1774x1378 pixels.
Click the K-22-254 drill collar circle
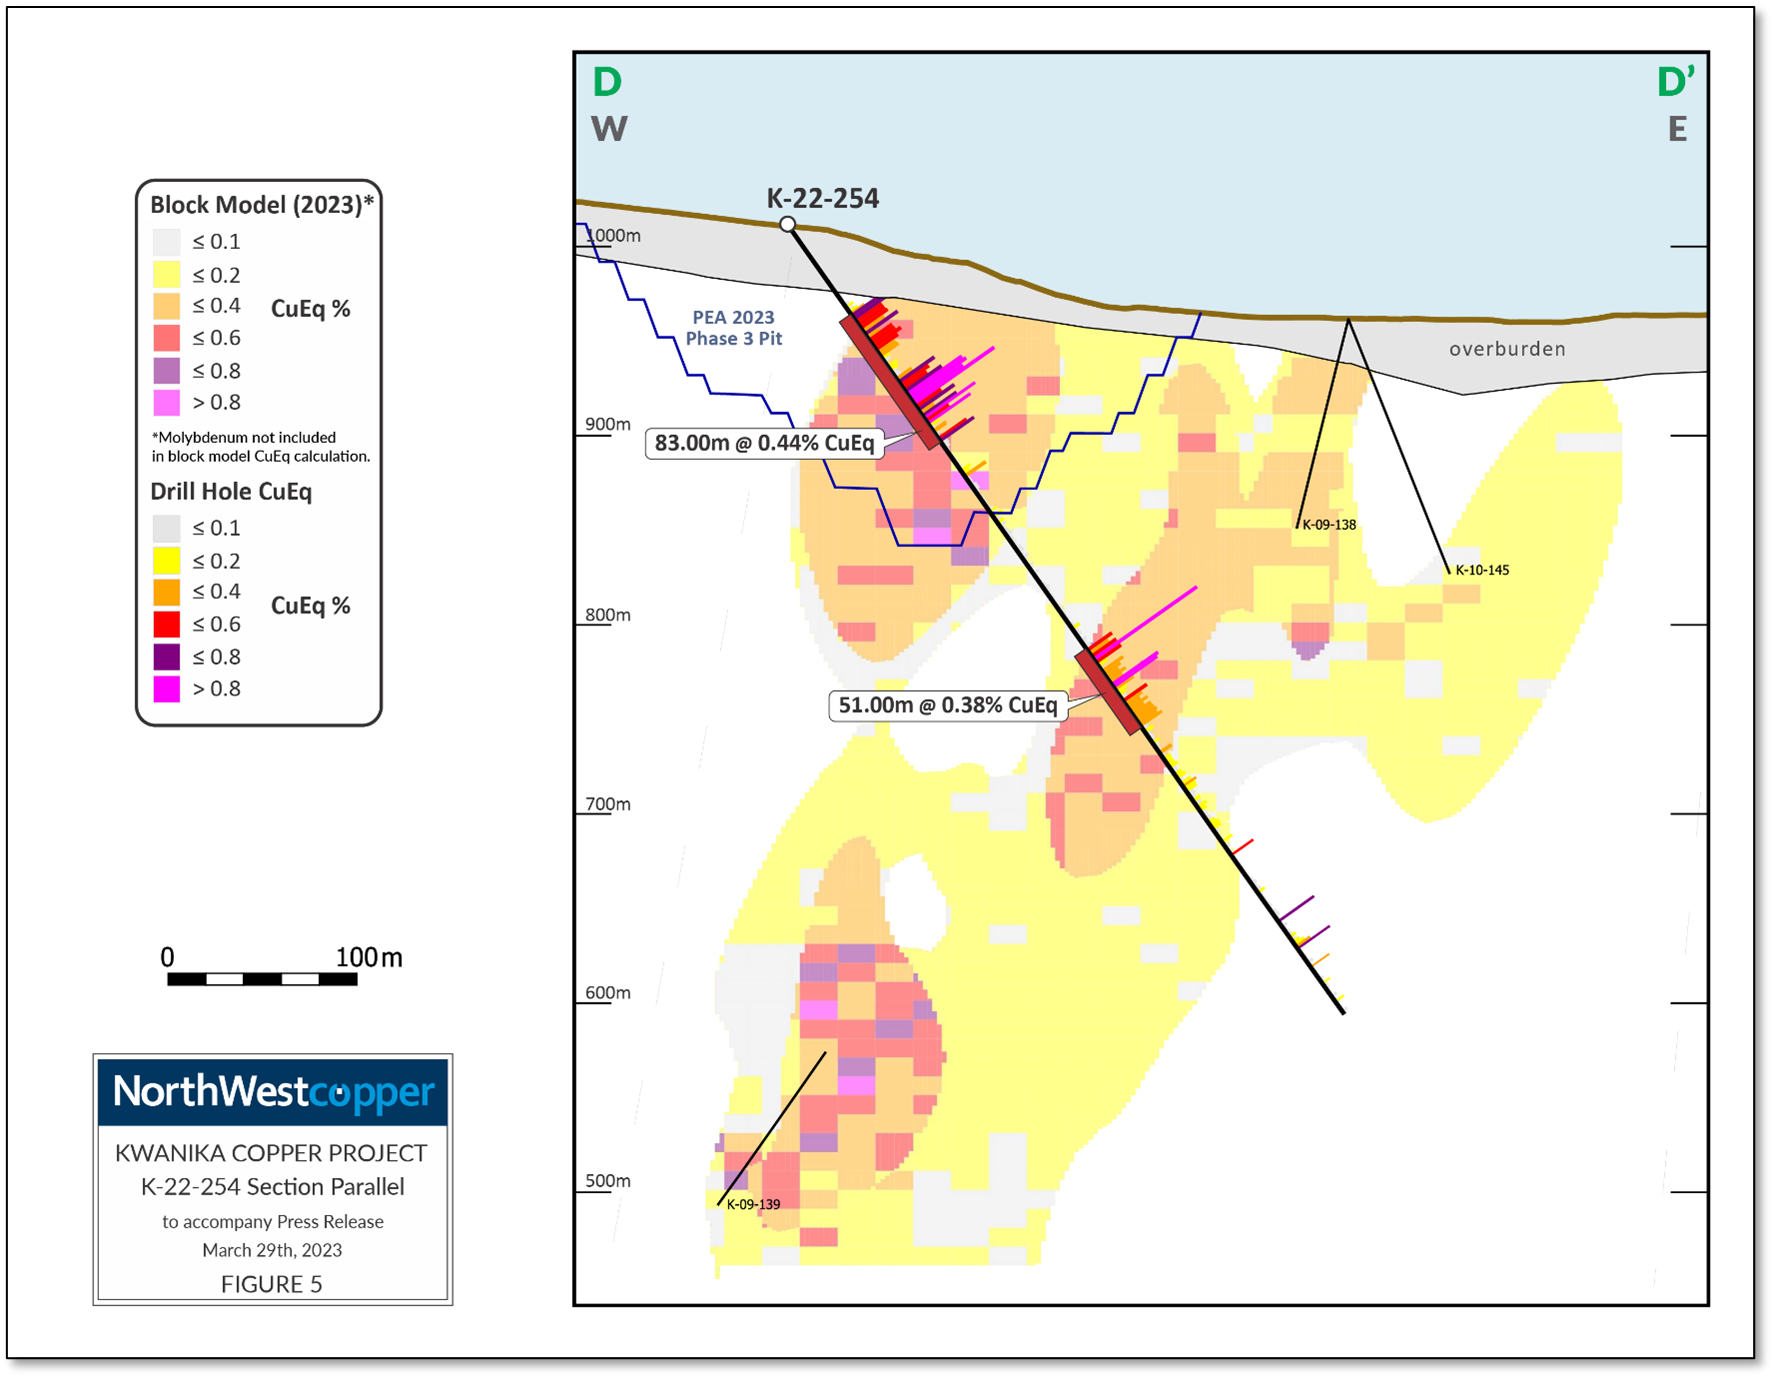[788, 224]
